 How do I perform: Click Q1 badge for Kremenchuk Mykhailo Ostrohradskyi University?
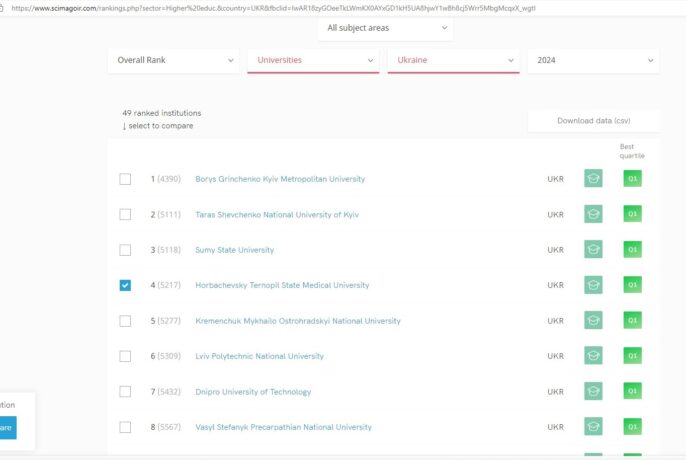632,321
